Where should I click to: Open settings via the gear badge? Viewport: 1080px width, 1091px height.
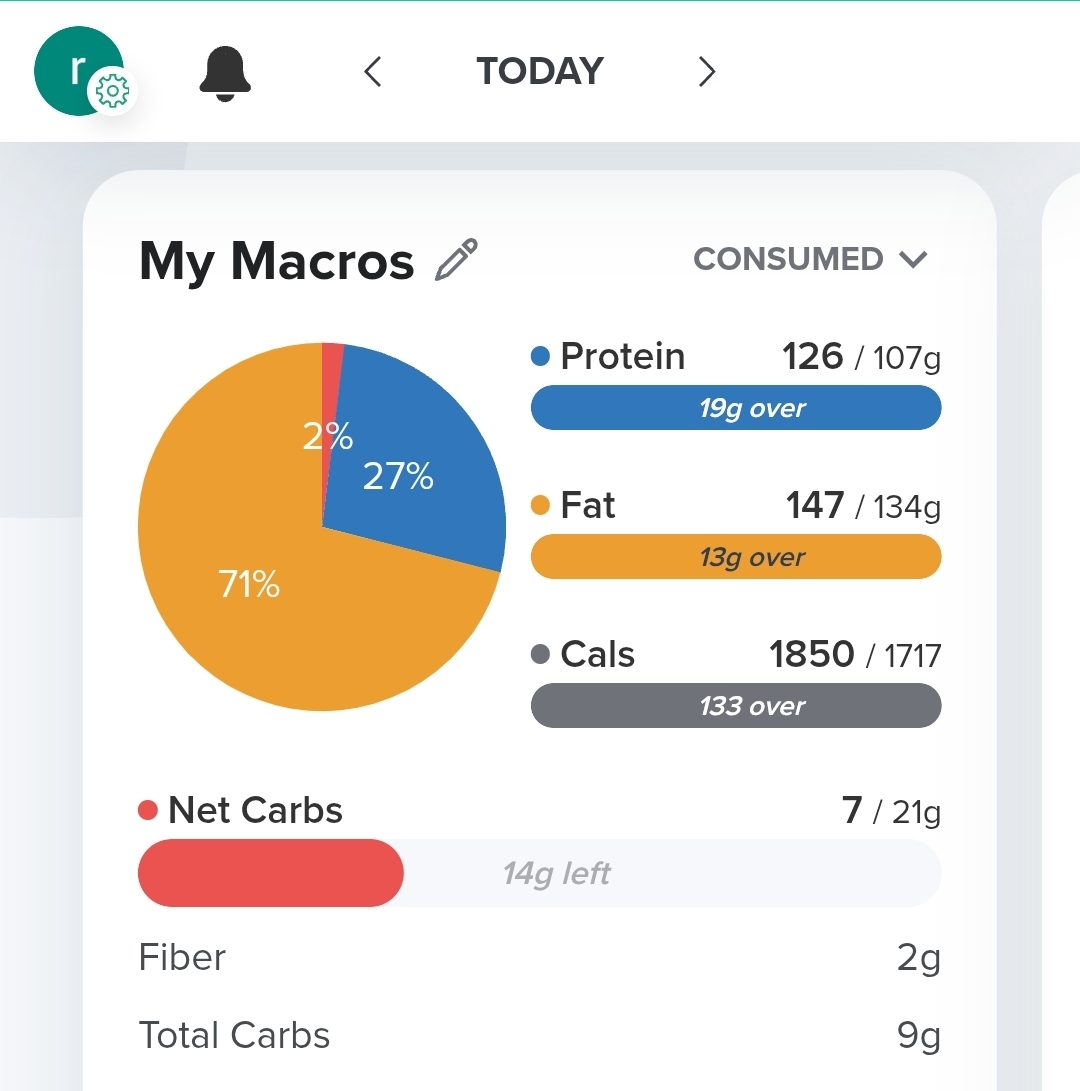[112, 93]
